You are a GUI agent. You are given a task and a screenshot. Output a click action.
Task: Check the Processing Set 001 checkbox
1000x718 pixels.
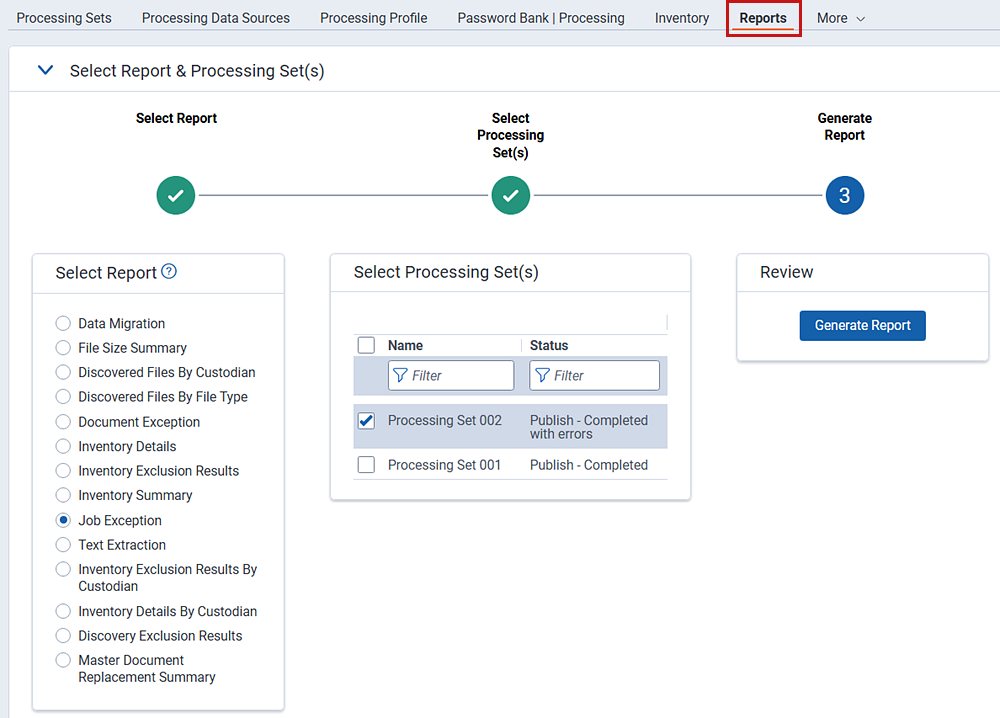(366, 465)
